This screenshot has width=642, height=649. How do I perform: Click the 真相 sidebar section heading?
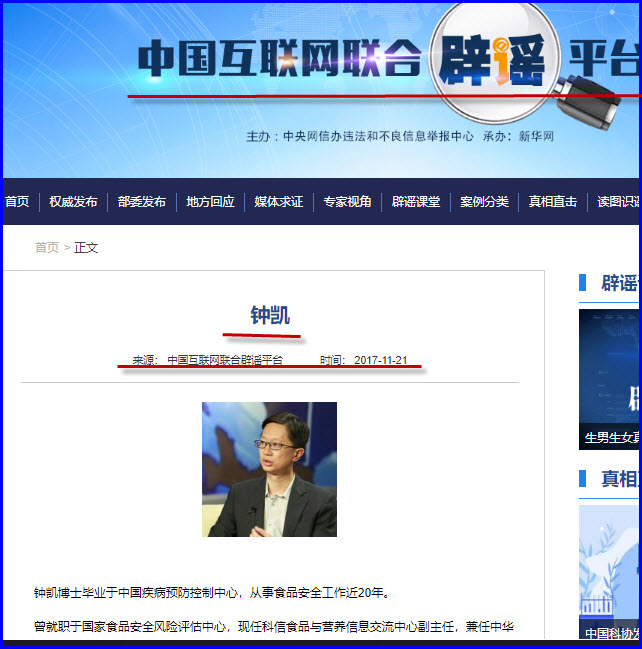coord(618,479)
